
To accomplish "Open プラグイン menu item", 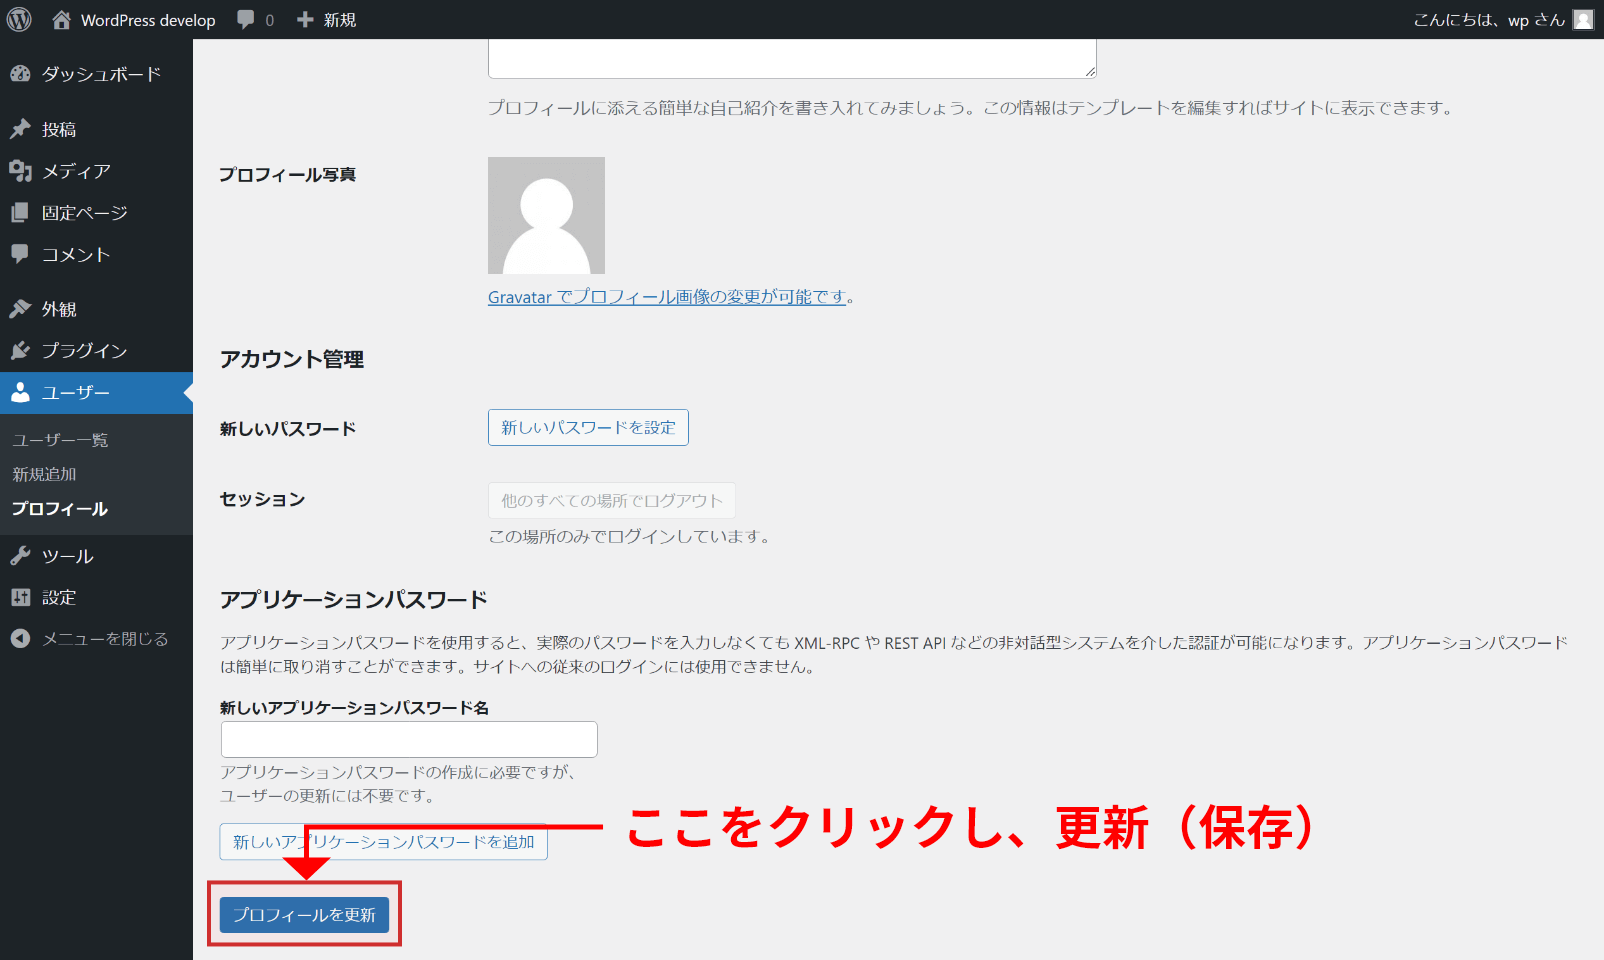I will coord(96,351).
